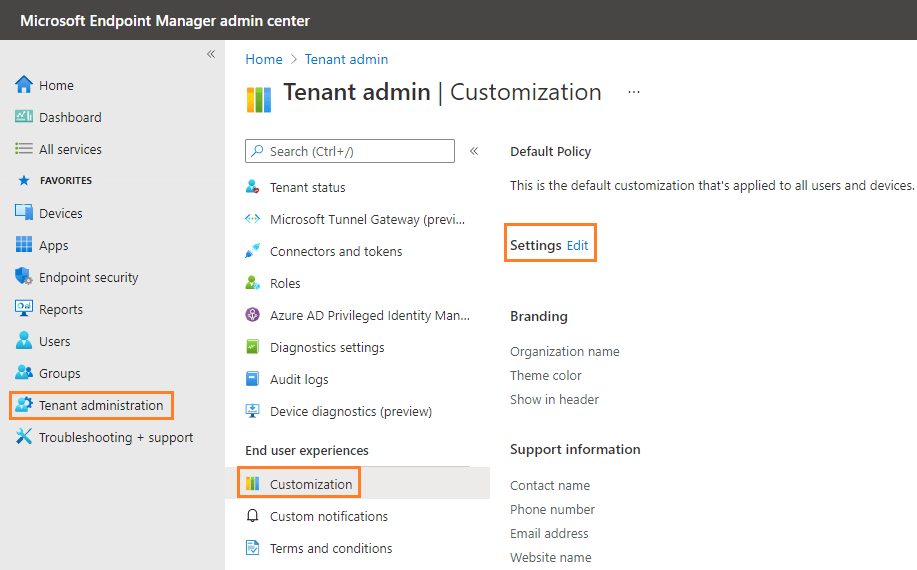917x570 pixels.
Task: Click the 'Theme color' label
Action: [546, 375]
